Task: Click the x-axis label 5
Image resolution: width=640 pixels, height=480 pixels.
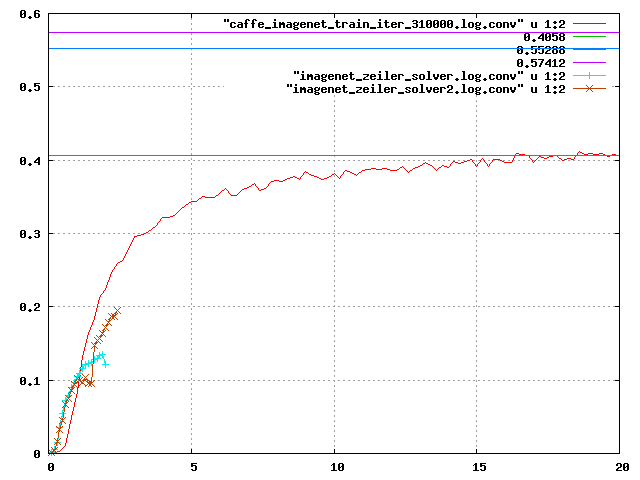Action: pyautogui.click(x=193, y=467)
